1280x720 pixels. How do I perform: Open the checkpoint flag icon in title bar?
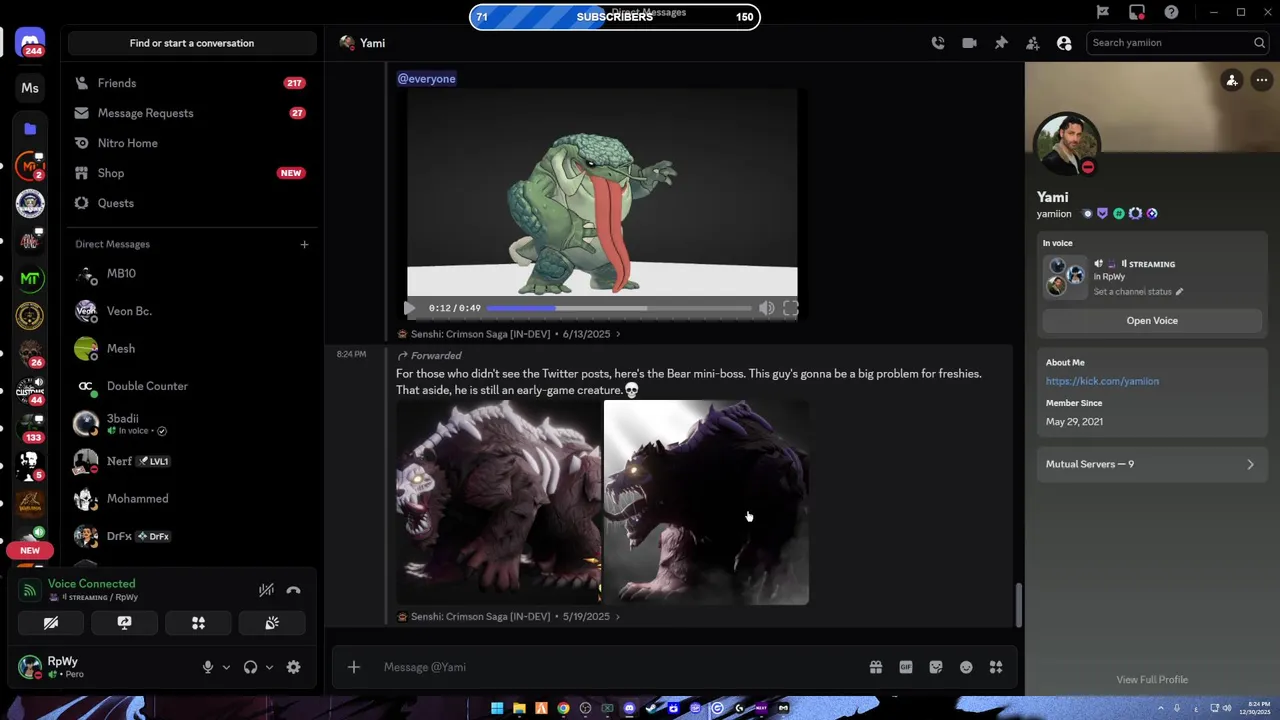1102,12
